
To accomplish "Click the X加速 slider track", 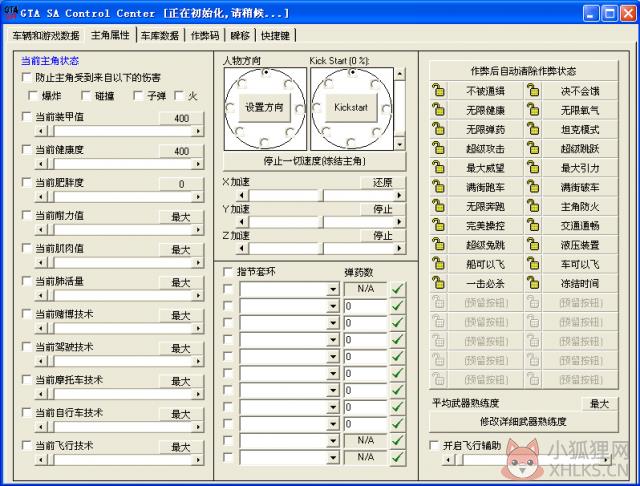I will [321, 195].
